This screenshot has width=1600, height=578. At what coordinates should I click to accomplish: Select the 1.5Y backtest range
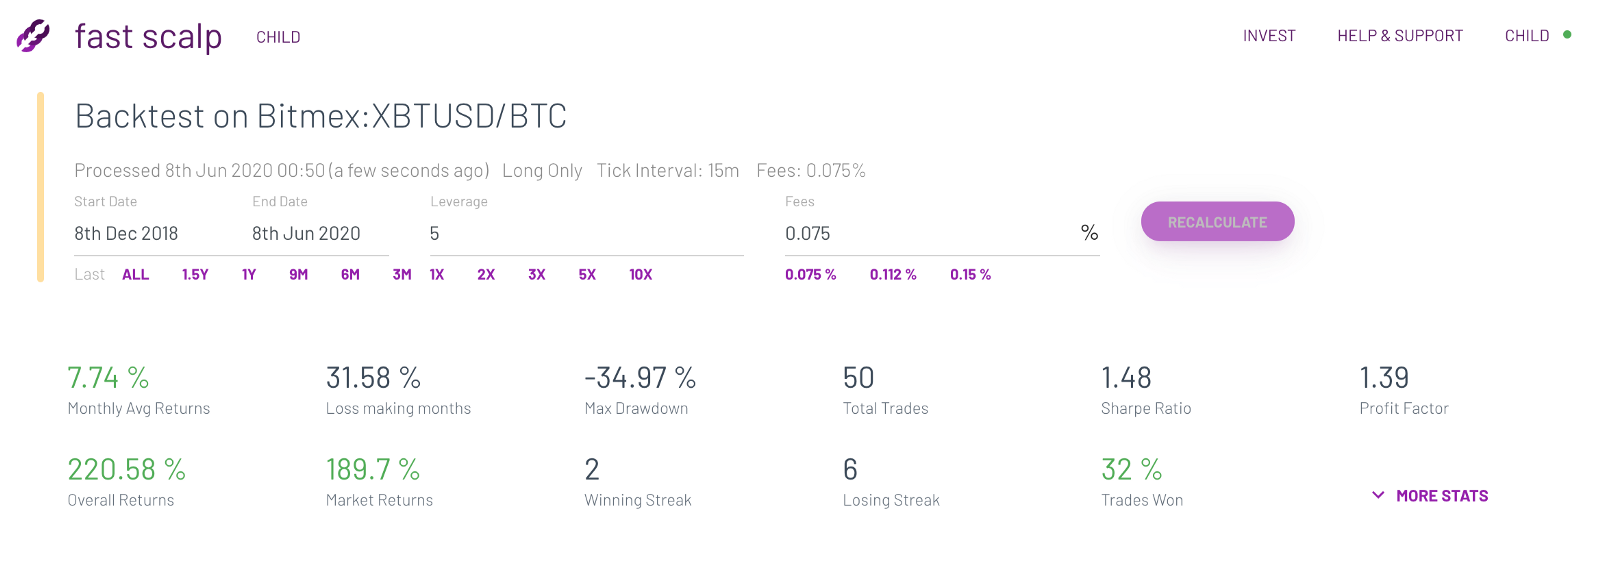[196, 274]
